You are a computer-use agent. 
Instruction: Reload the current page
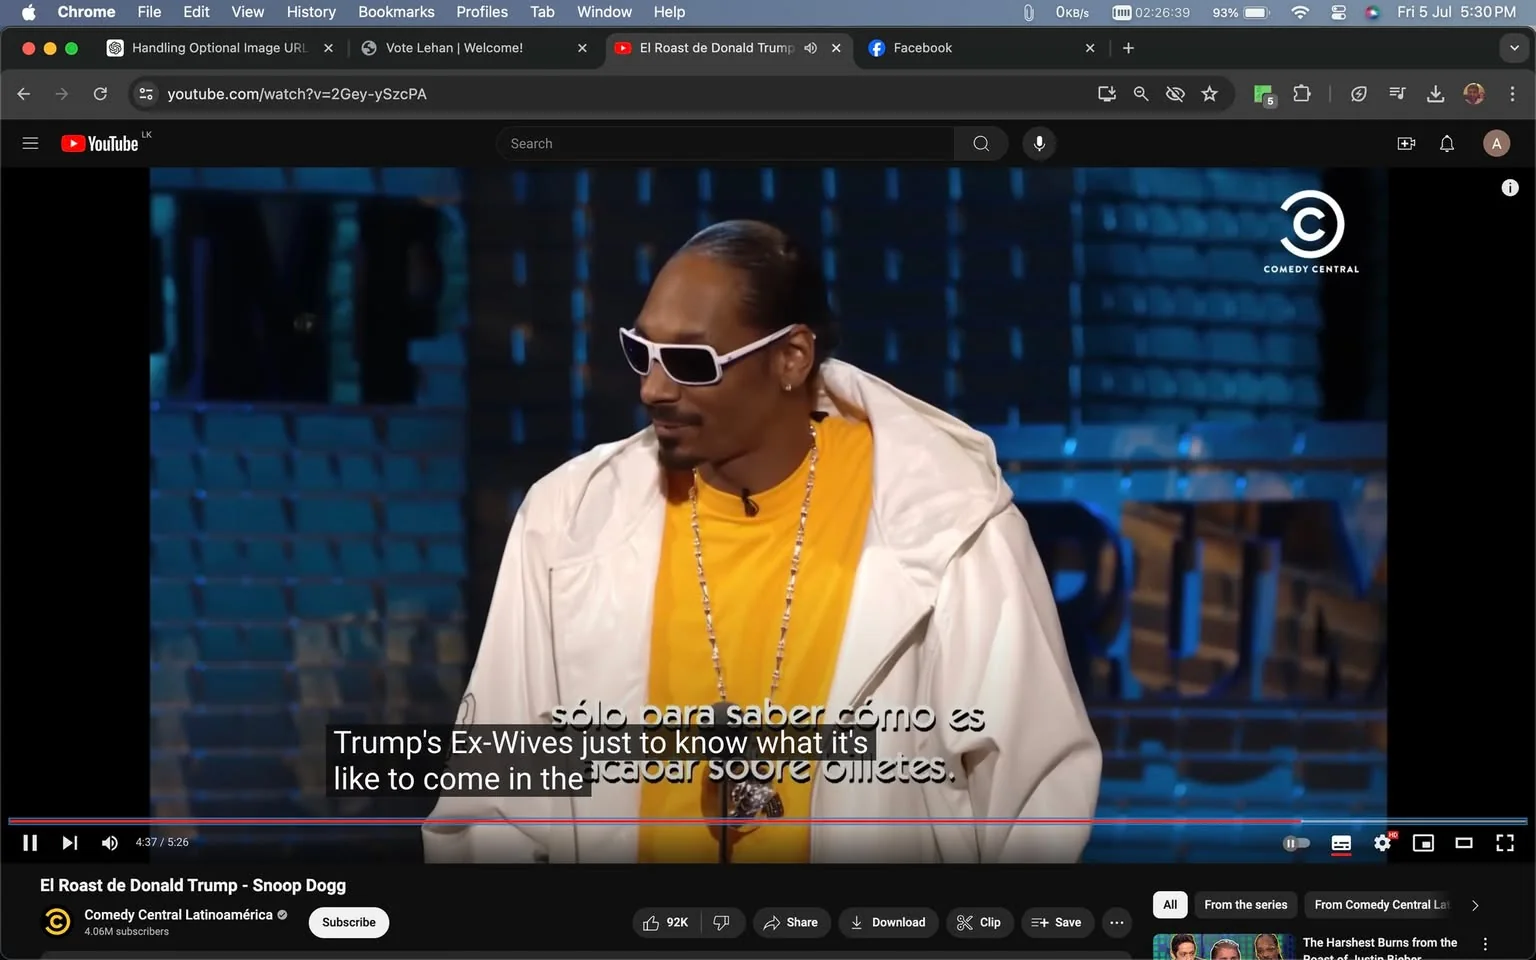pyautogui.click(x=100, y=93)
